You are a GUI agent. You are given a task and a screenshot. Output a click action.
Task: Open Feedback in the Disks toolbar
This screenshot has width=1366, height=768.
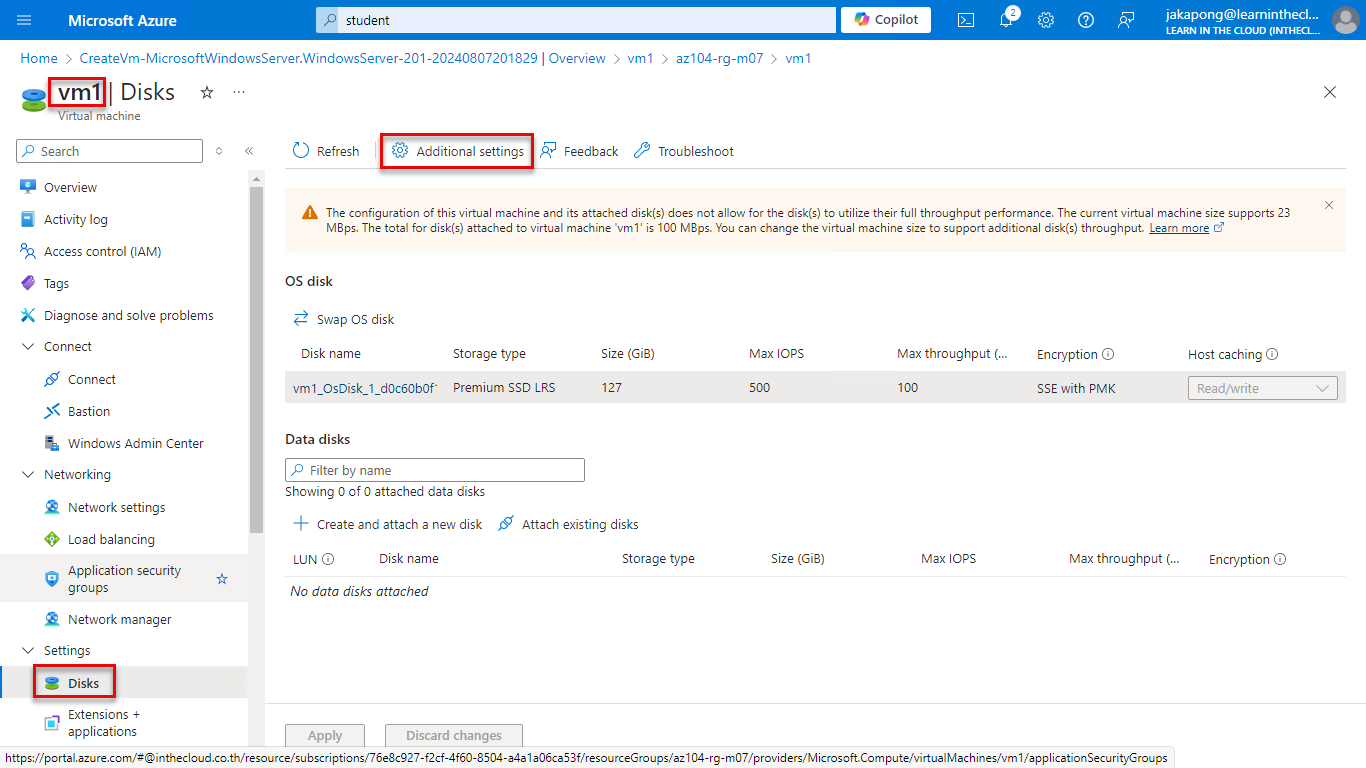(x=579, y=151)
